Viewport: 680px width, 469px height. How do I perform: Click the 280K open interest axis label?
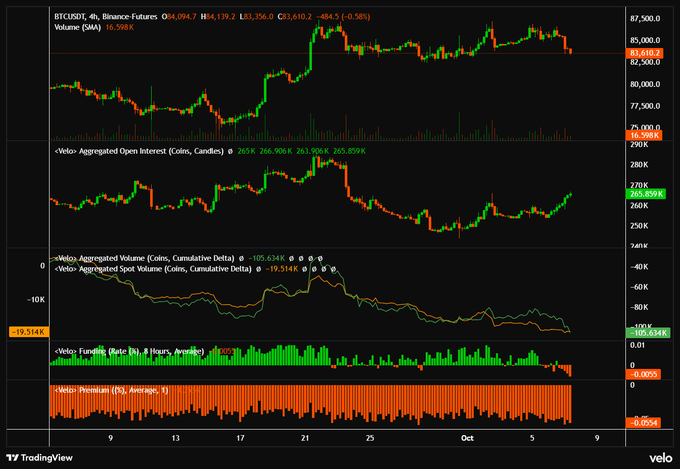(640, 165)
